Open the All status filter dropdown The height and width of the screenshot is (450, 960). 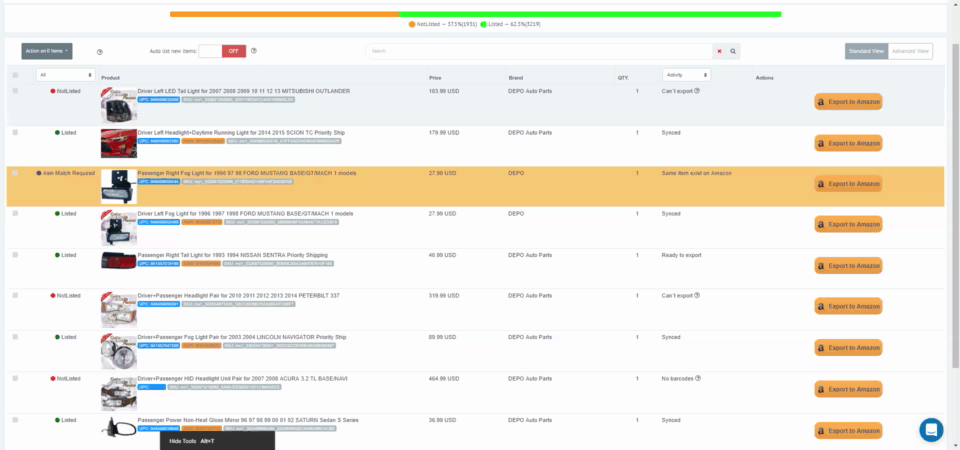point(66,75)
